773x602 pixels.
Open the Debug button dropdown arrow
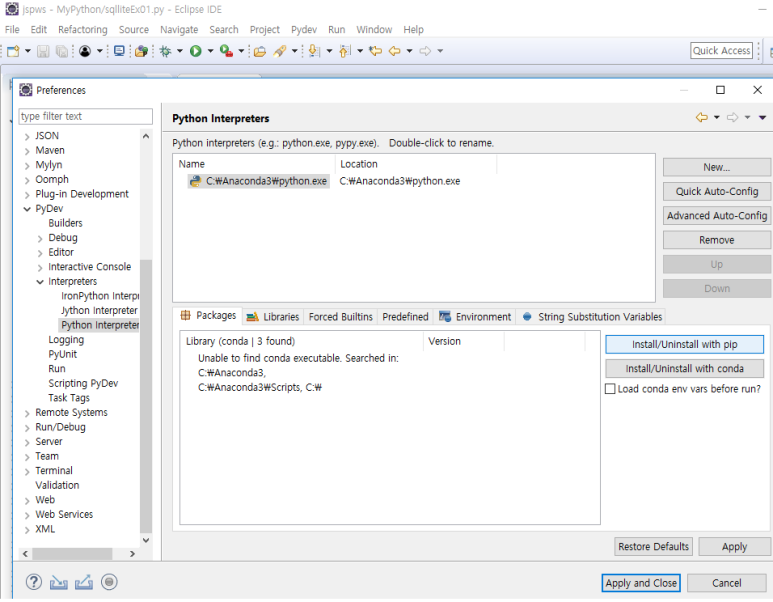click(179, 51)
